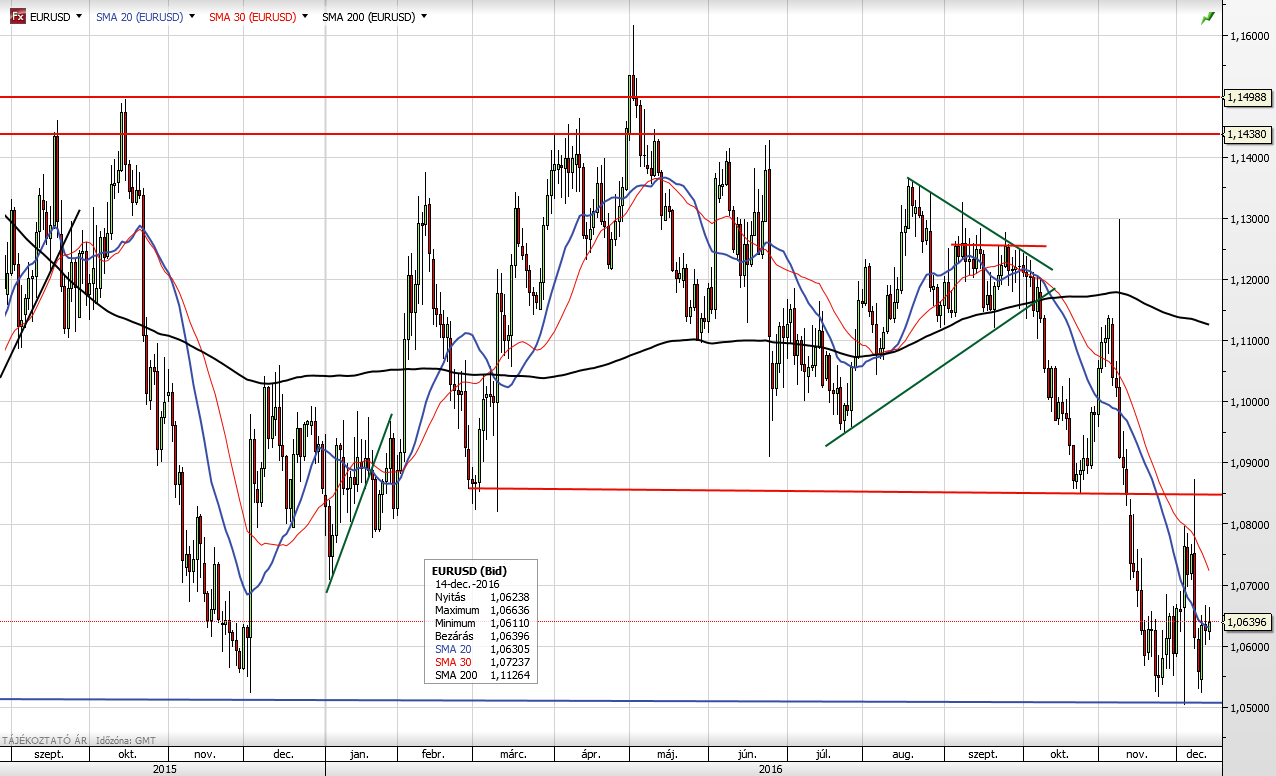
Task: Open the EURUSD instrument dropdown
Action: click(78, 17)
